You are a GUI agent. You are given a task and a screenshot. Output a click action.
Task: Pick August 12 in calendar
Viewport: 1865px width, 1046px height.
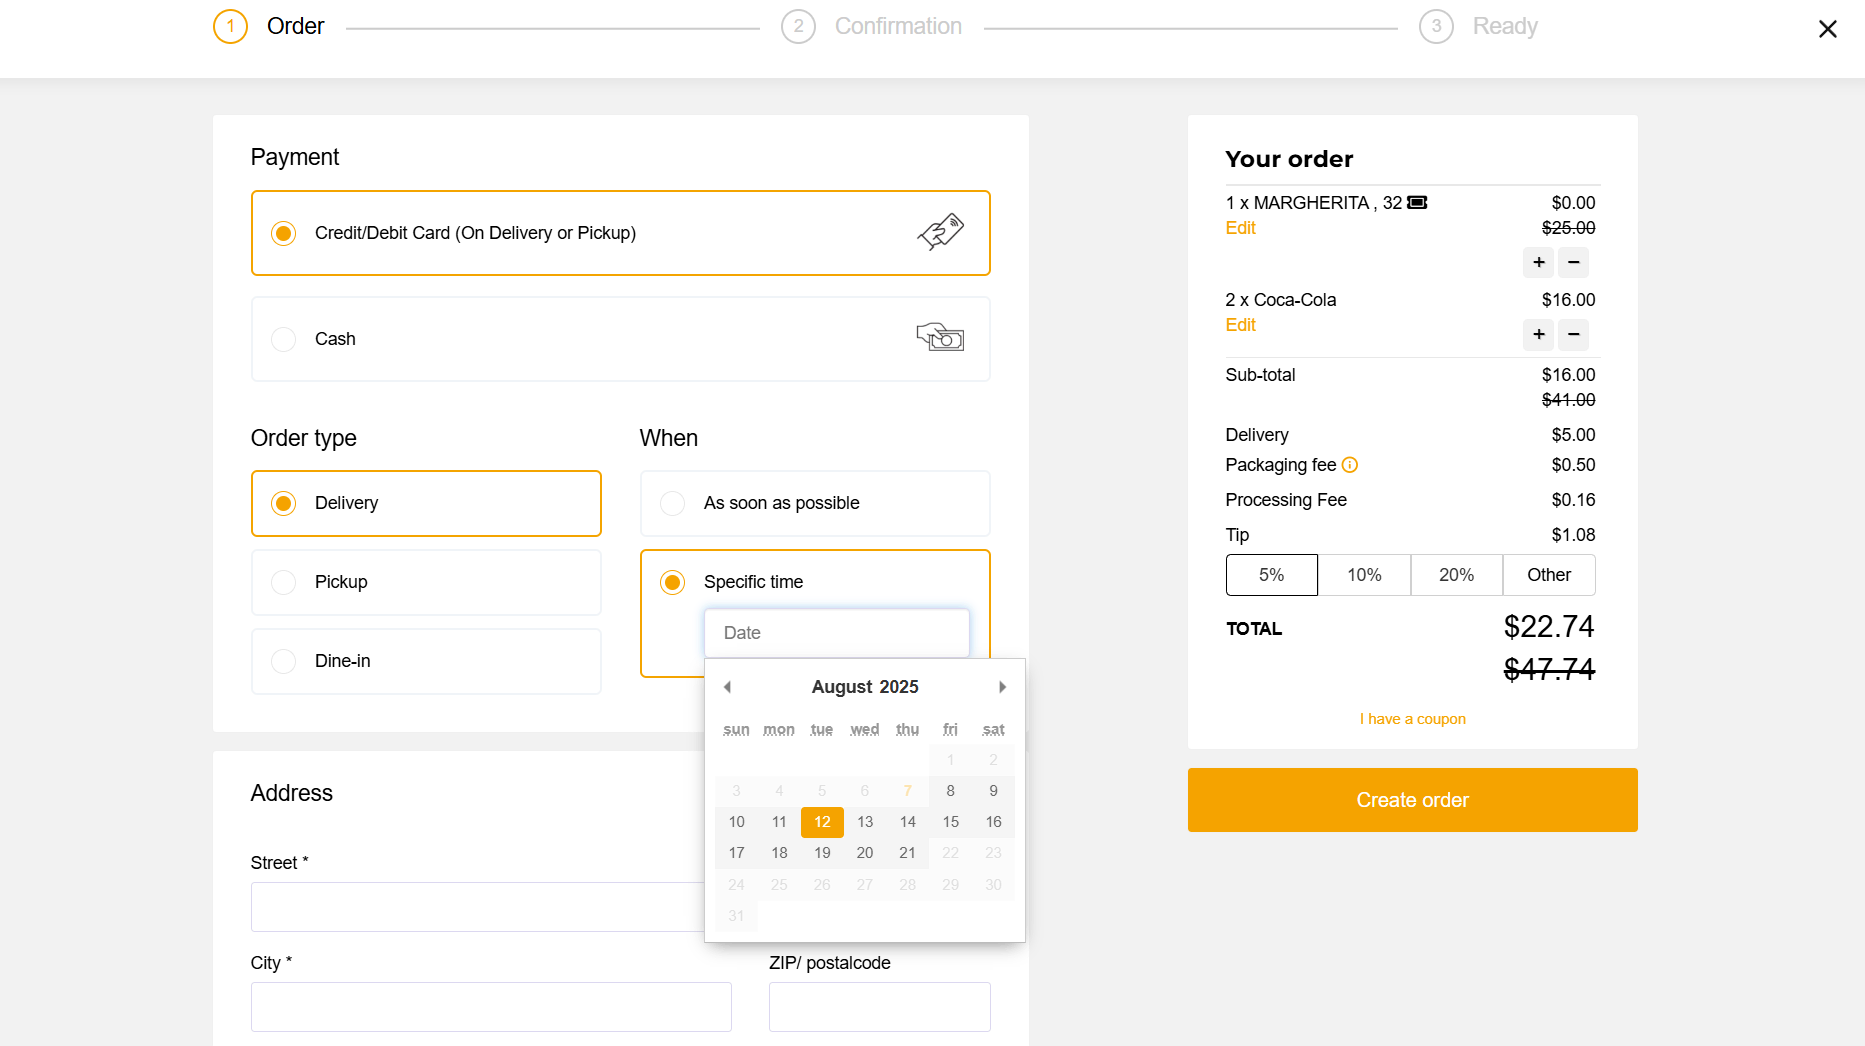pyautogui.click(x=822, y=822)
